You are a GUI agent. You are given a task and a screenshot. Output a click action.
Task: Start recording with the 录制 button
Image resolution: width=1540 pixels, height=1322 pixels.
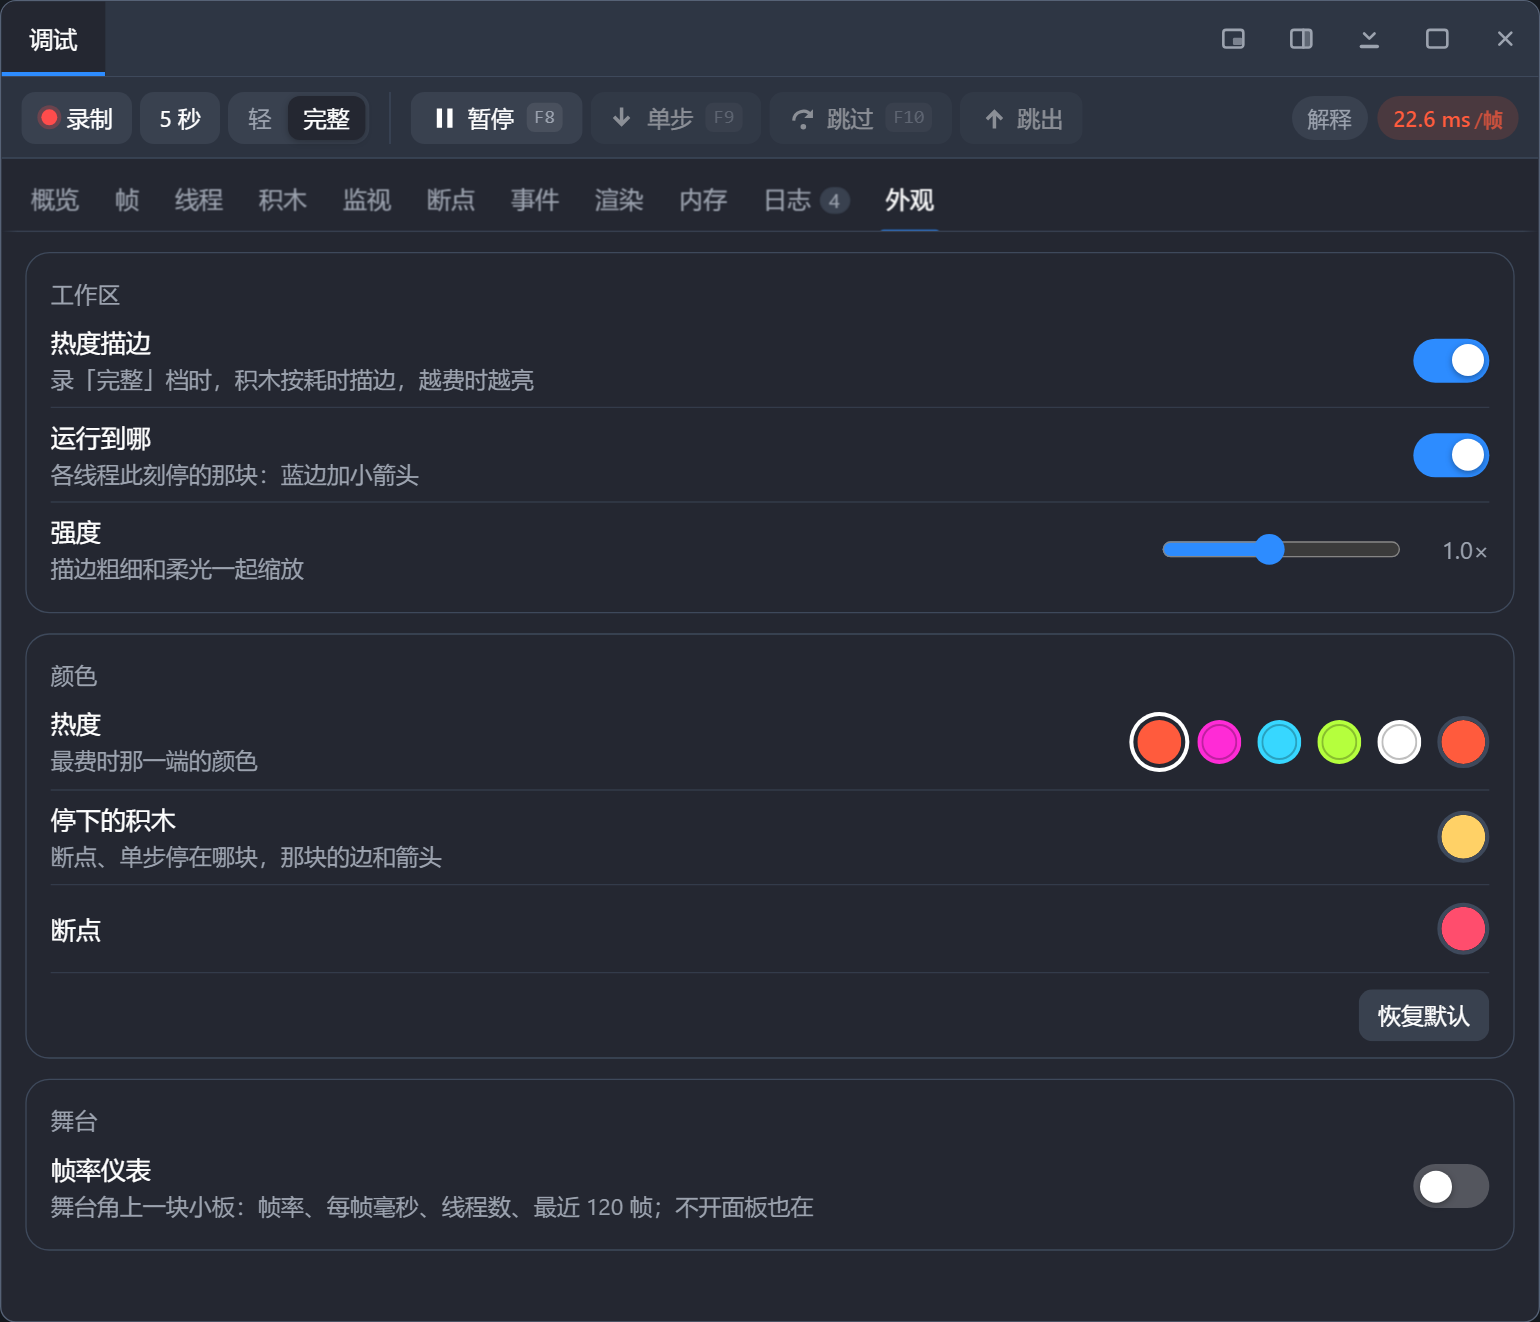coord(77,118)
